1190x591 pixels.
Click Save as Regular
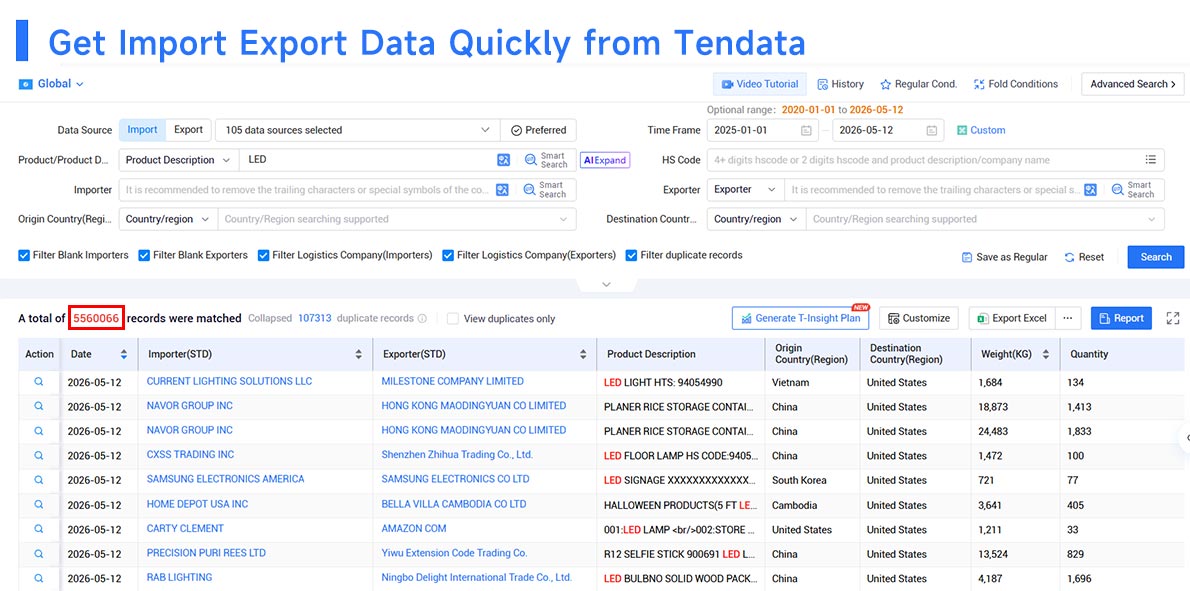1004,257
